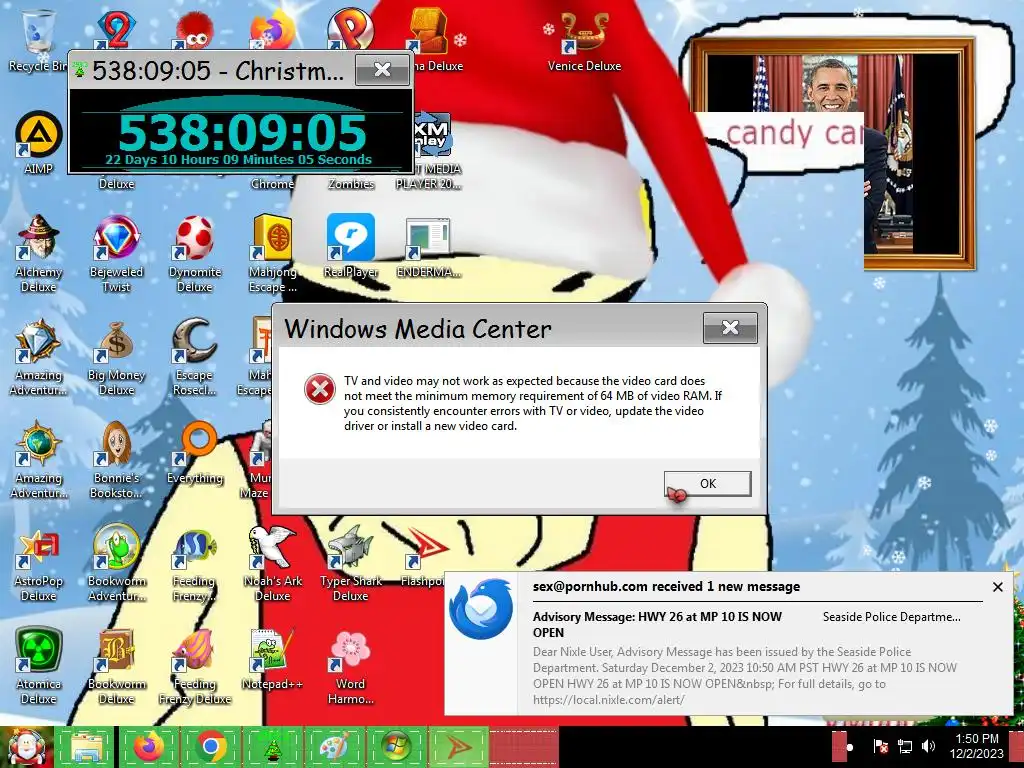Click the Thunderbird logo in the notification

481,609
